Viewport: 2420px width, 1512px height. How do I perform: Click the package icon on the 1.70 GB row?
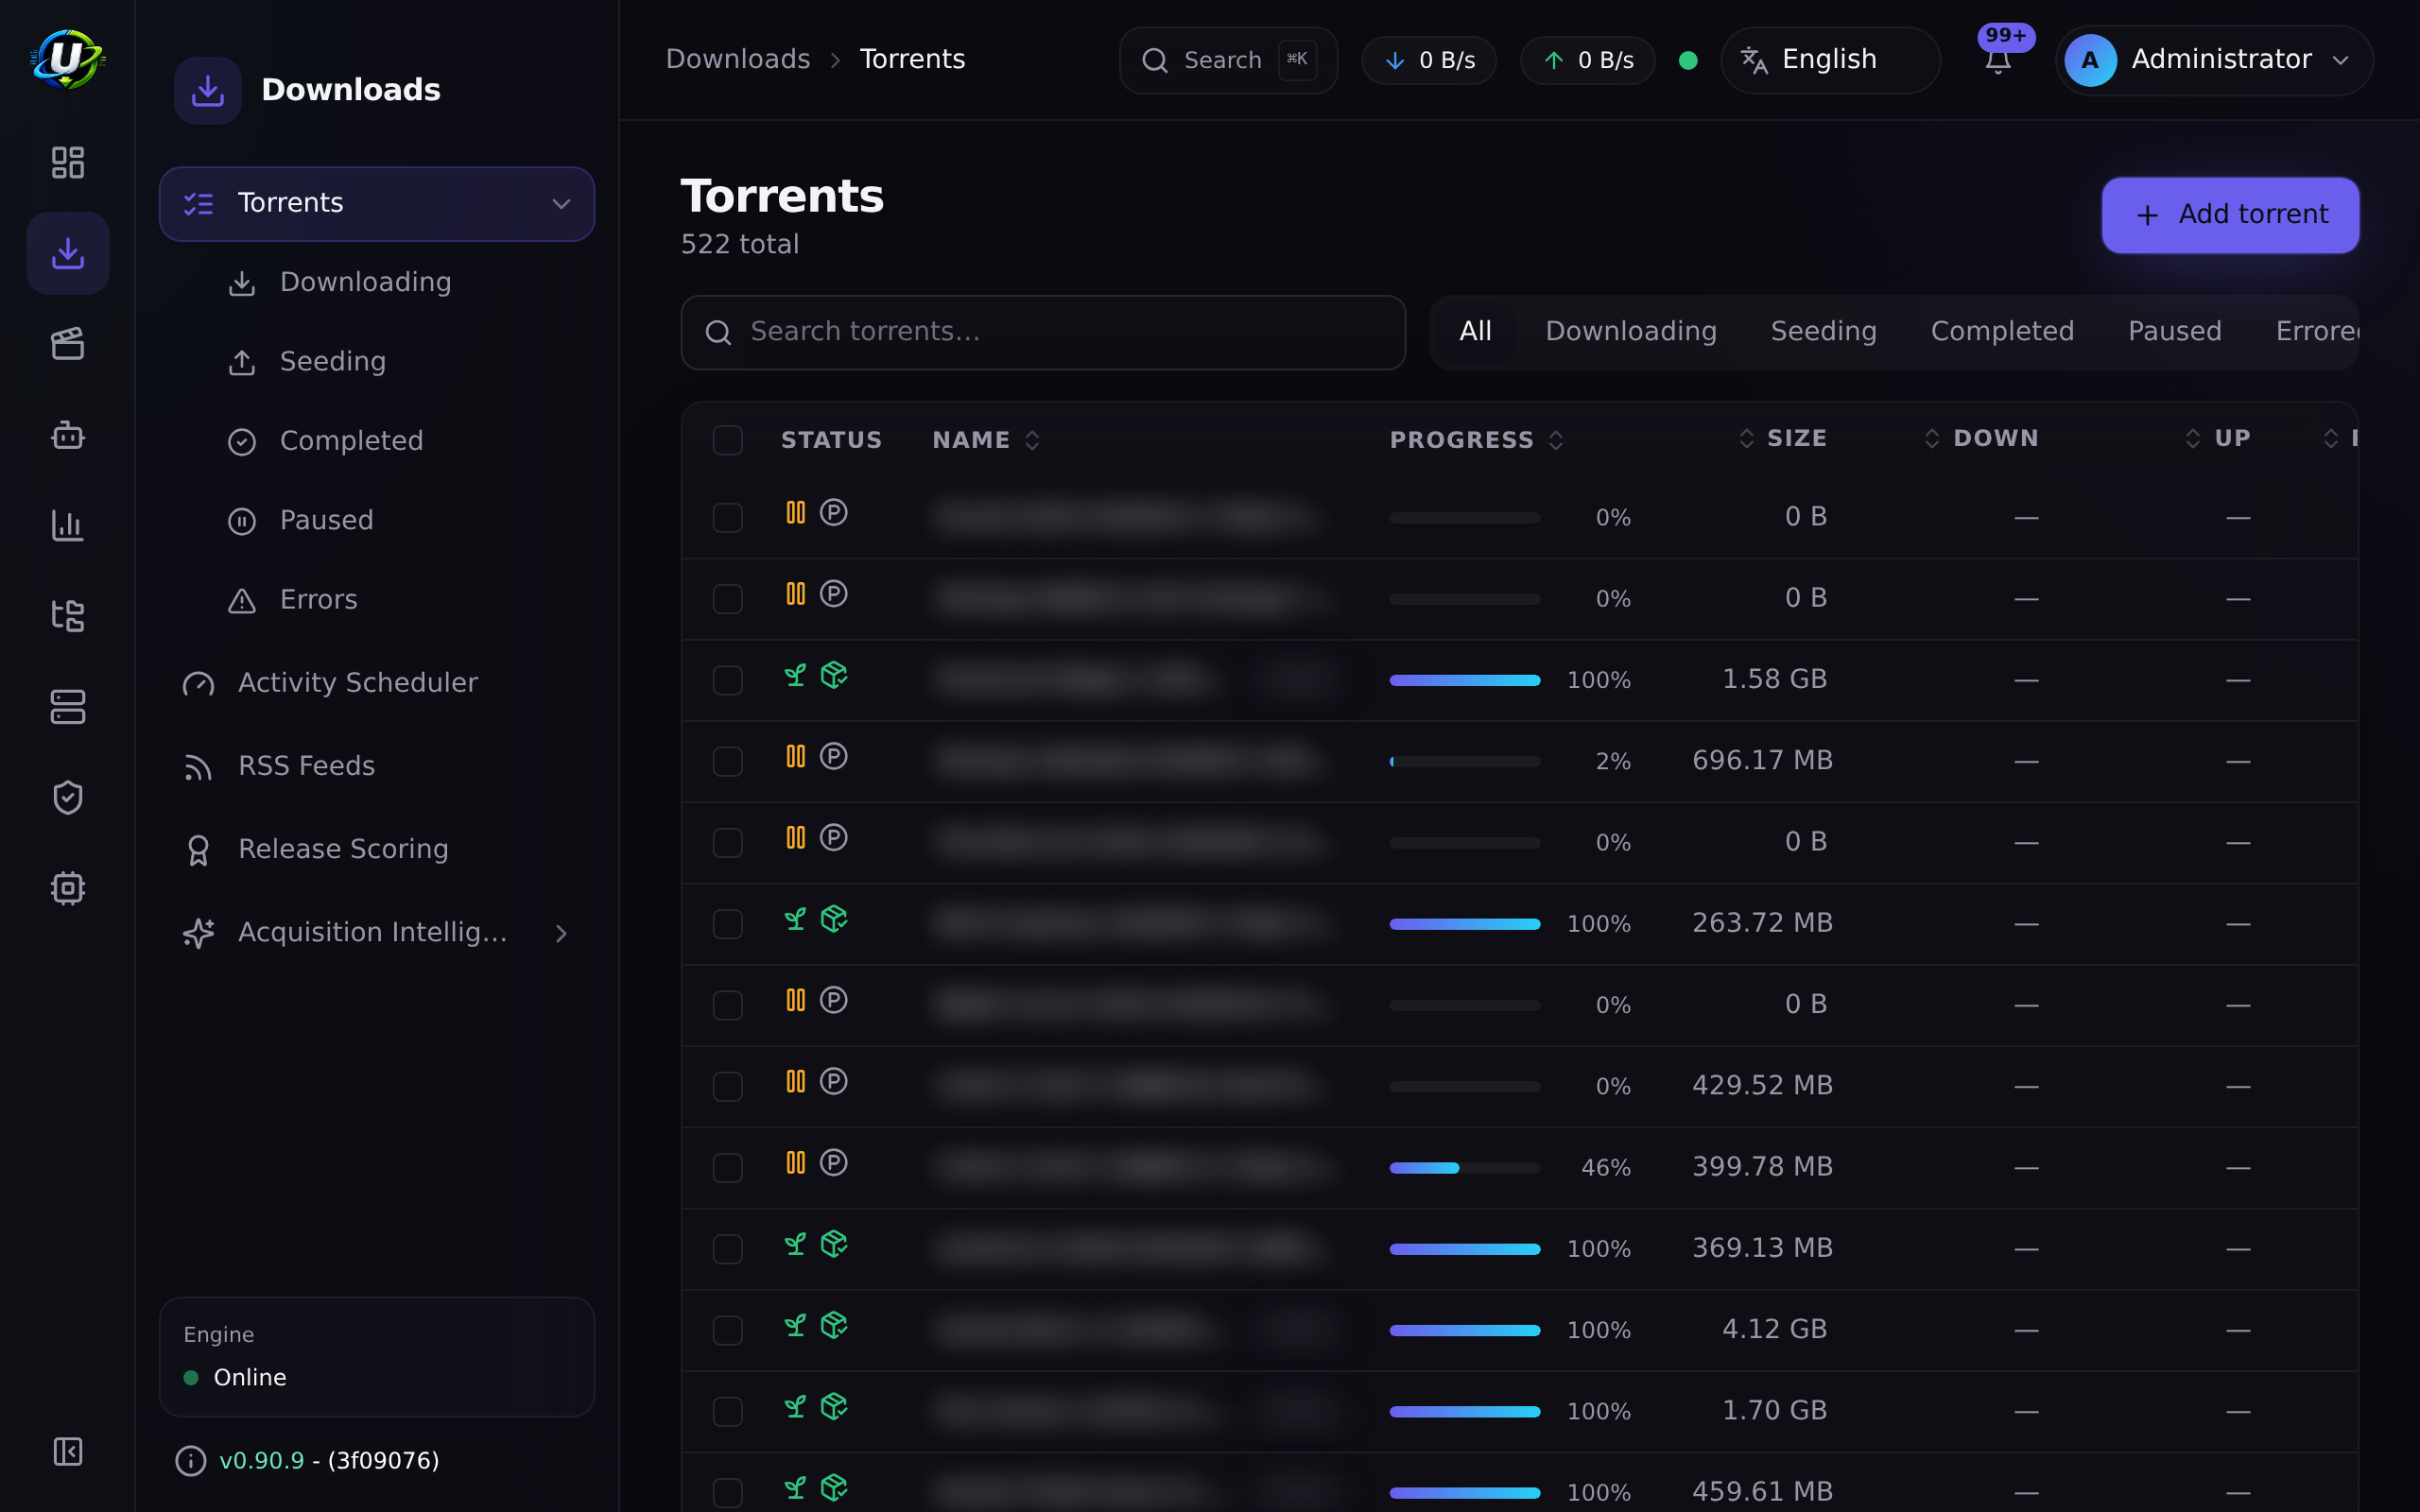pyautogui.click(x=834, y=1406)
